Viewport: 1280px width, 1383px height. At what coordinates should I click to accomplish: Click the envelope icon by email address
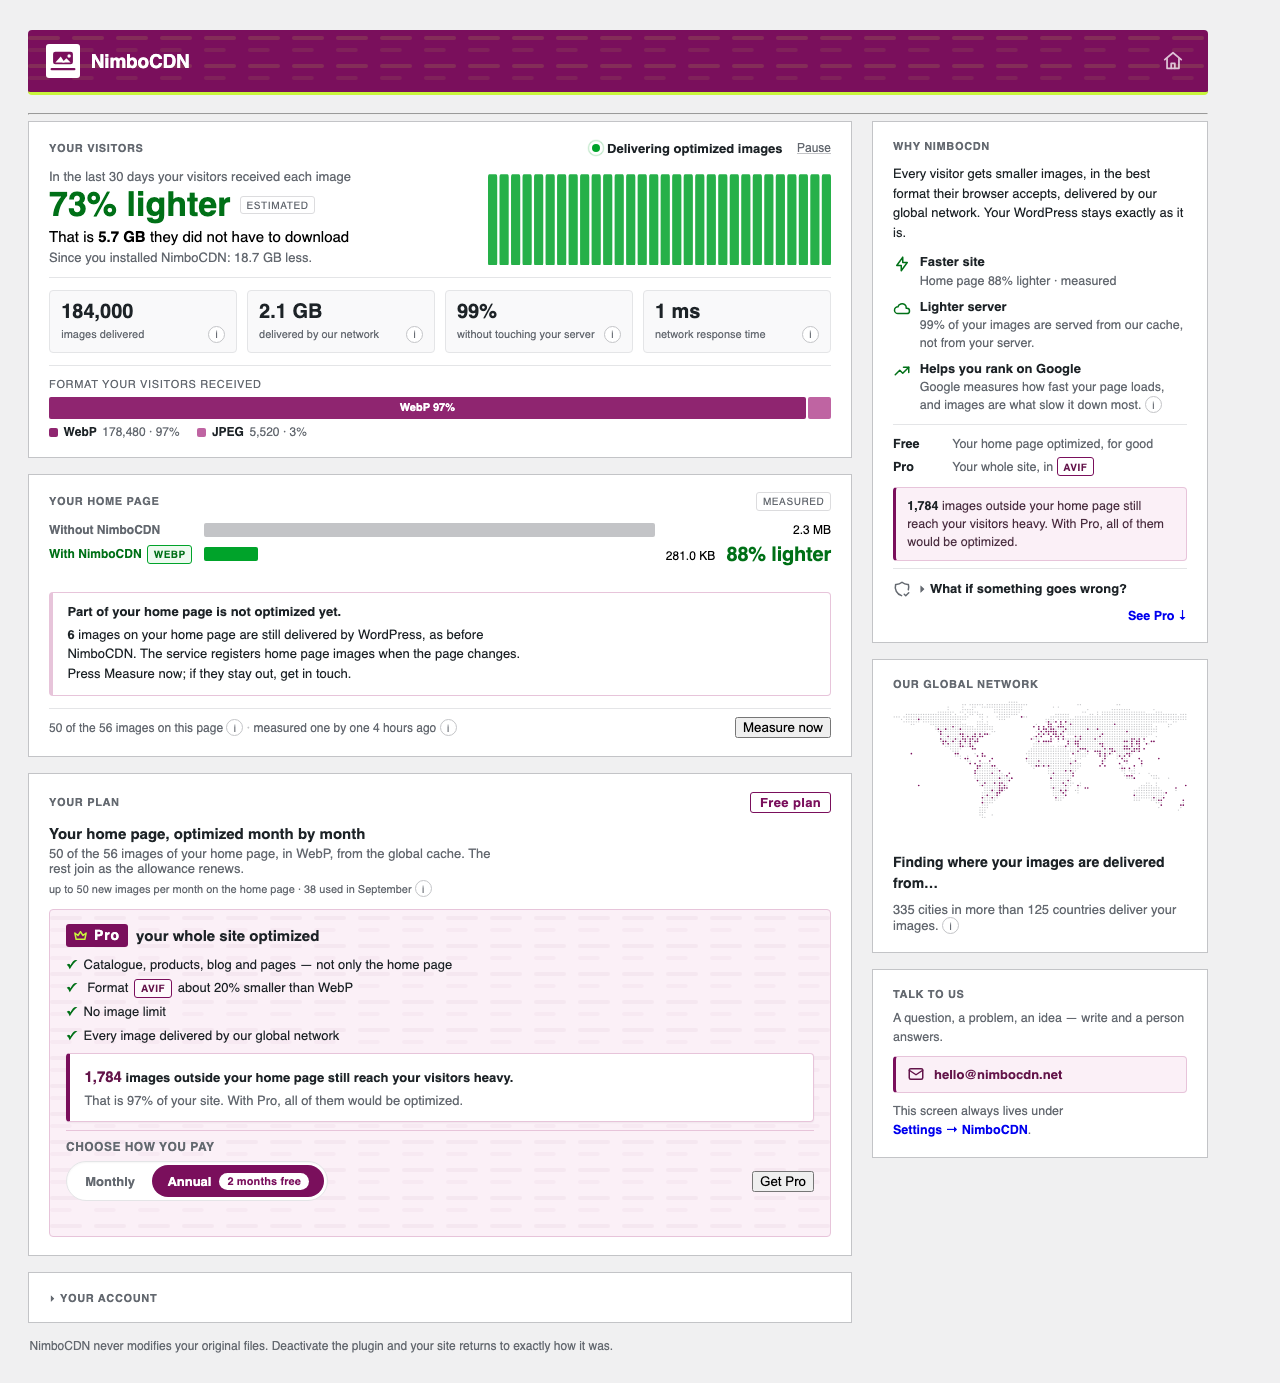click(x=916, y=1074)
